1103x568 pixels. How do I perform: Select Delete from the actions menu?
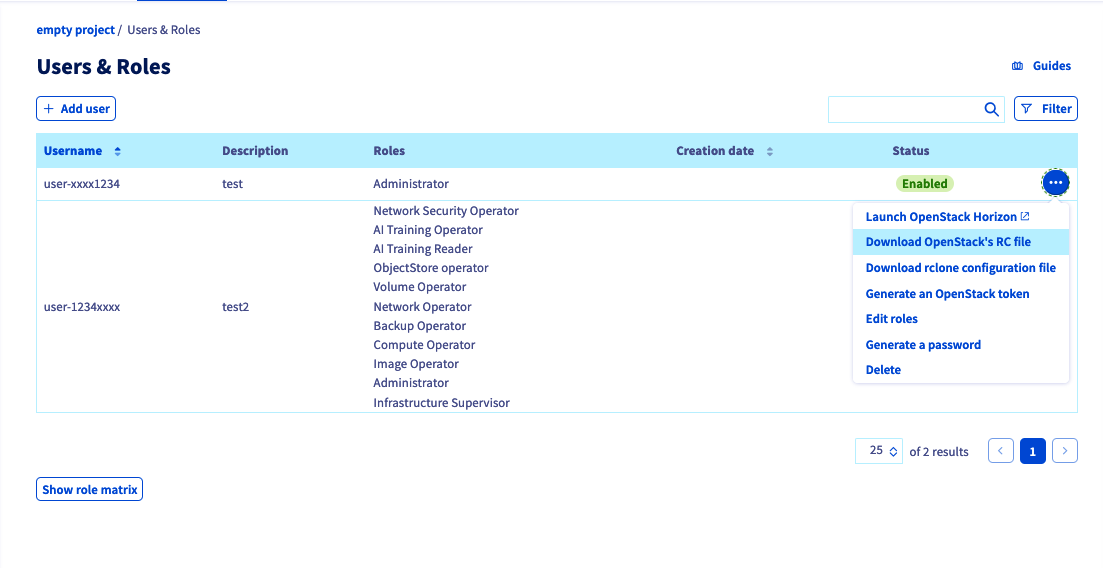[883, 370]
